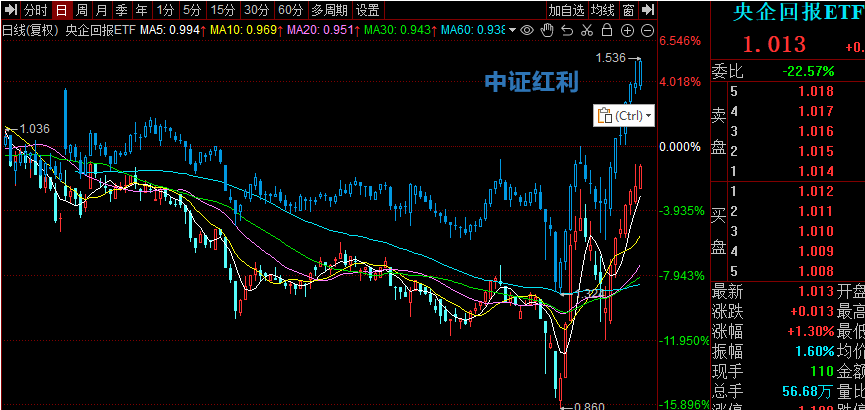Open the (Ctrl) paste dropdown arrow

tap(650, 116)
